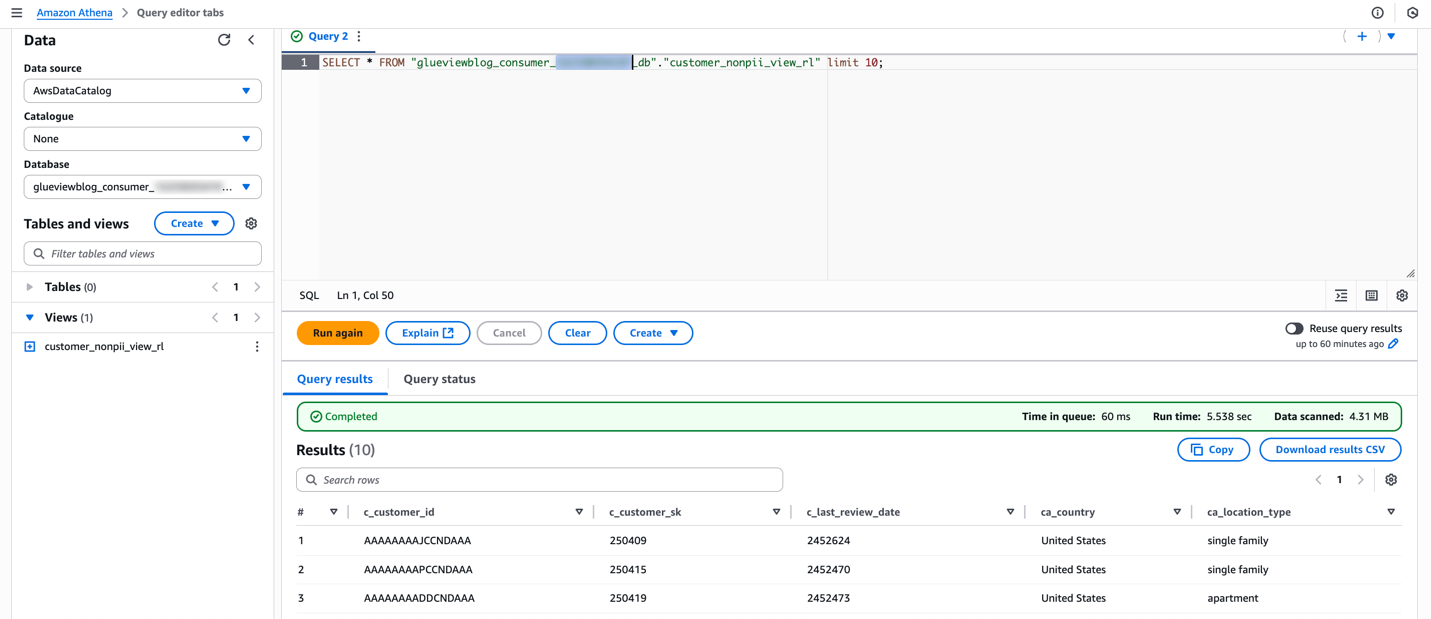Image resolution: width=1431 pixels, height=619 pixels.
Task: Sort by c_customer_sk column
Action: click(x=776, y=512)
